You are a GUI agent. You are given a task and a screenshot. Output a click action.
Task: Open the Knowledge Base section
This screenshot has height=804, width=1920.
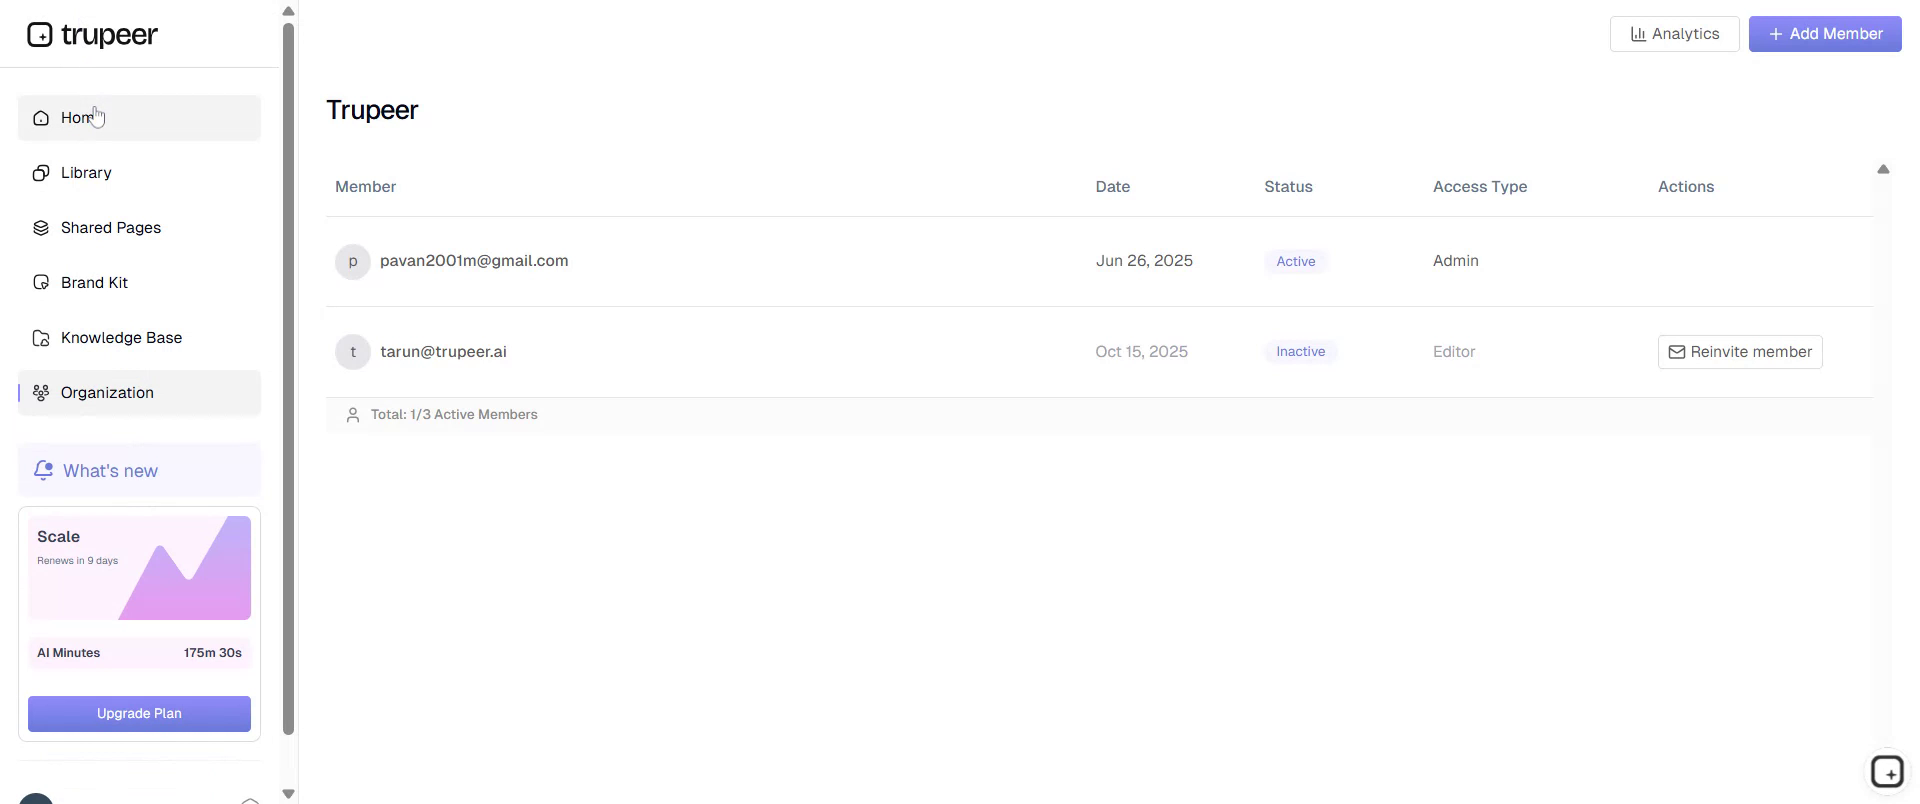[x=139, y=338]
